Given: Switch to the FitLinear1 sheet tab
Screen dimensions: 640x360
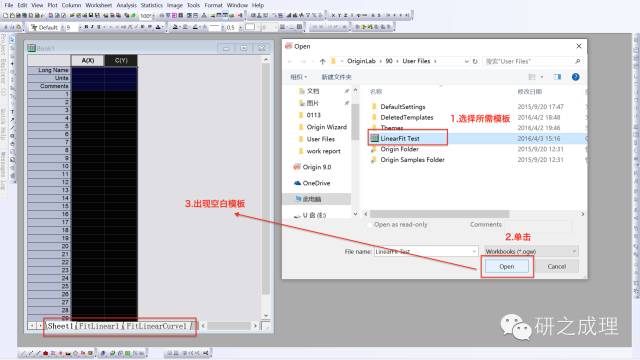Looking at the screenshot, I should (x=99, y=326).
